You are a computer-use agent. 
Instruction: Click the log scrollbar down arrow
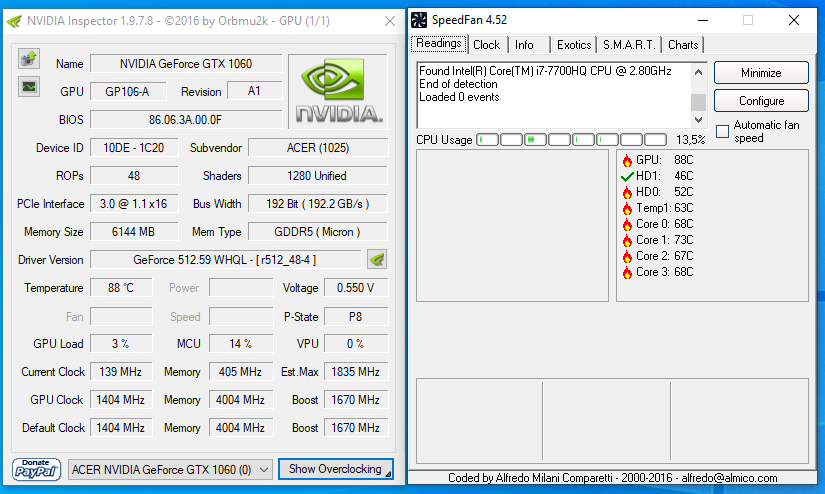pos(698,120)
